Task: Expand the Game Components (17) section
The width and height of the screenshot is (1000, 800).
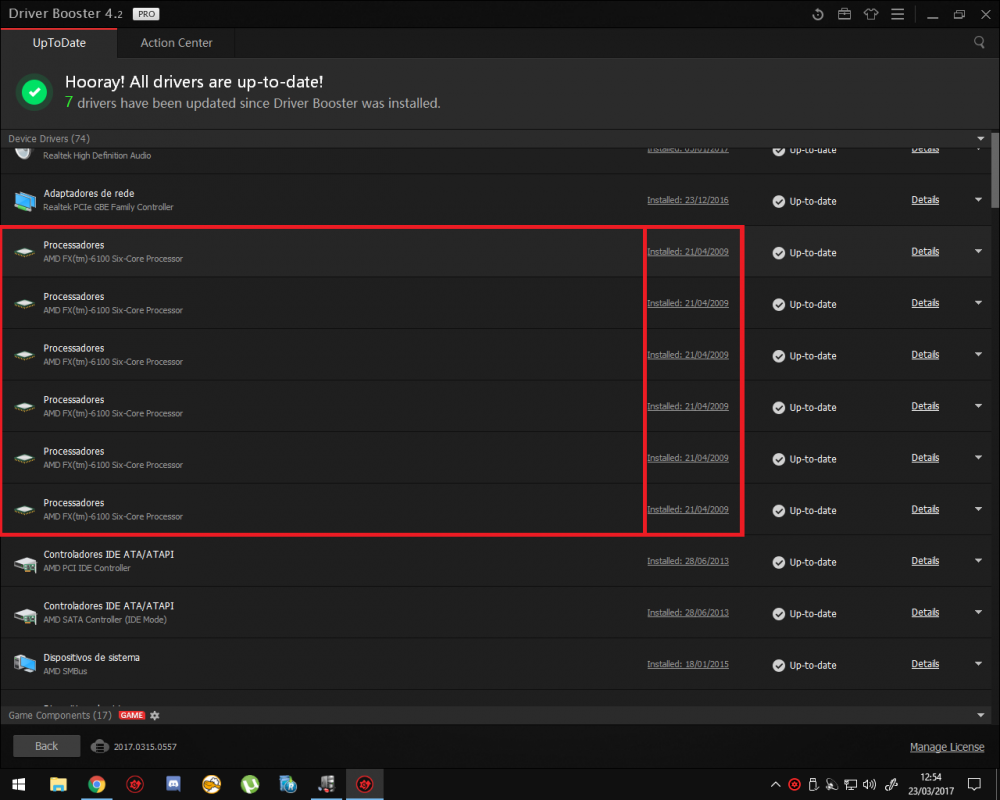Action: (980, 715)
